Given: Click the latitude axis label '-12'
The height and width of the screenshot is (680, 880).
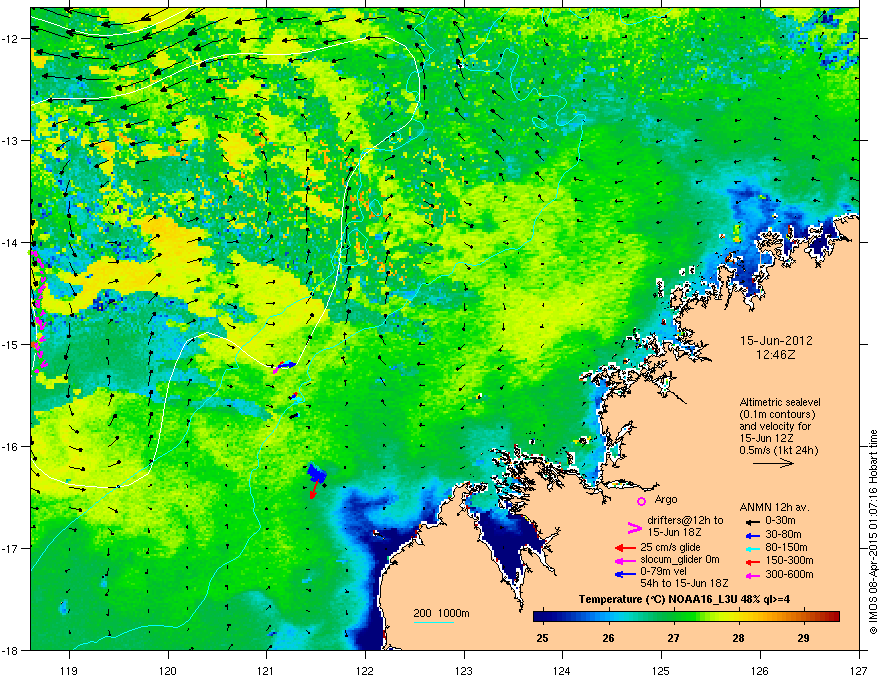Looking at the screenshot, I should coord(11,39).
